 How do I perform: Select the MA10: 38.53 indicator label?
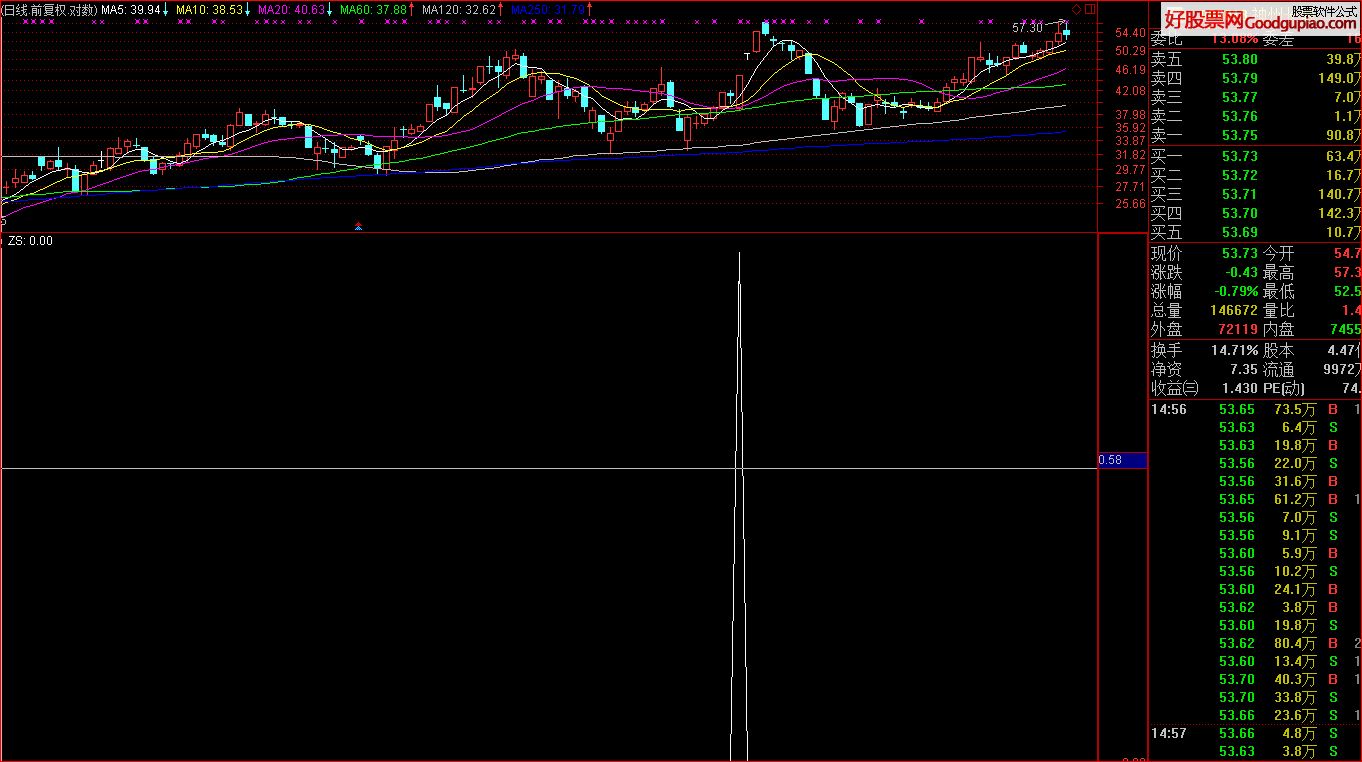click(212, 9)
